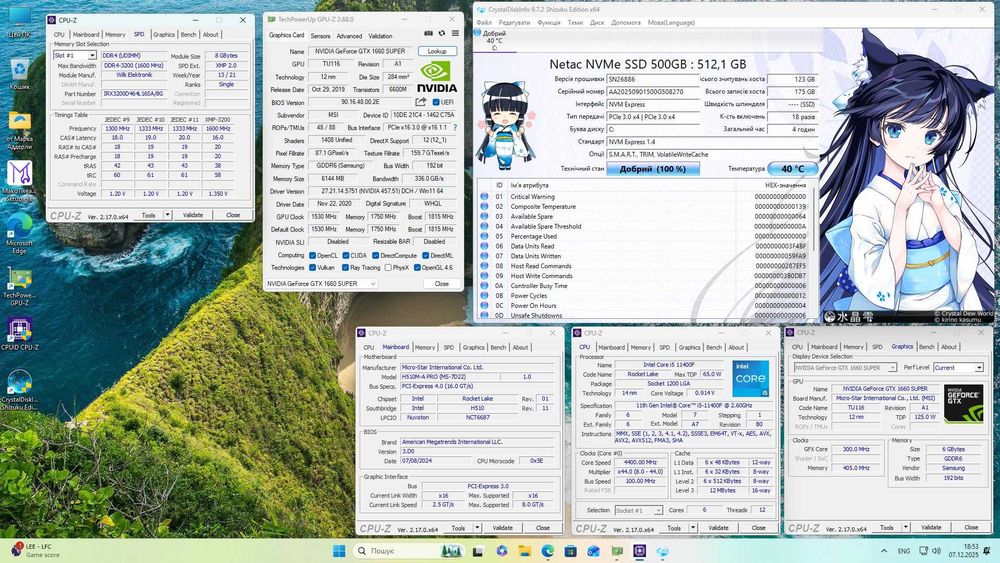Click 40 °C temperature box
This screenshot has width=1000, height=563.
point(793,169)
